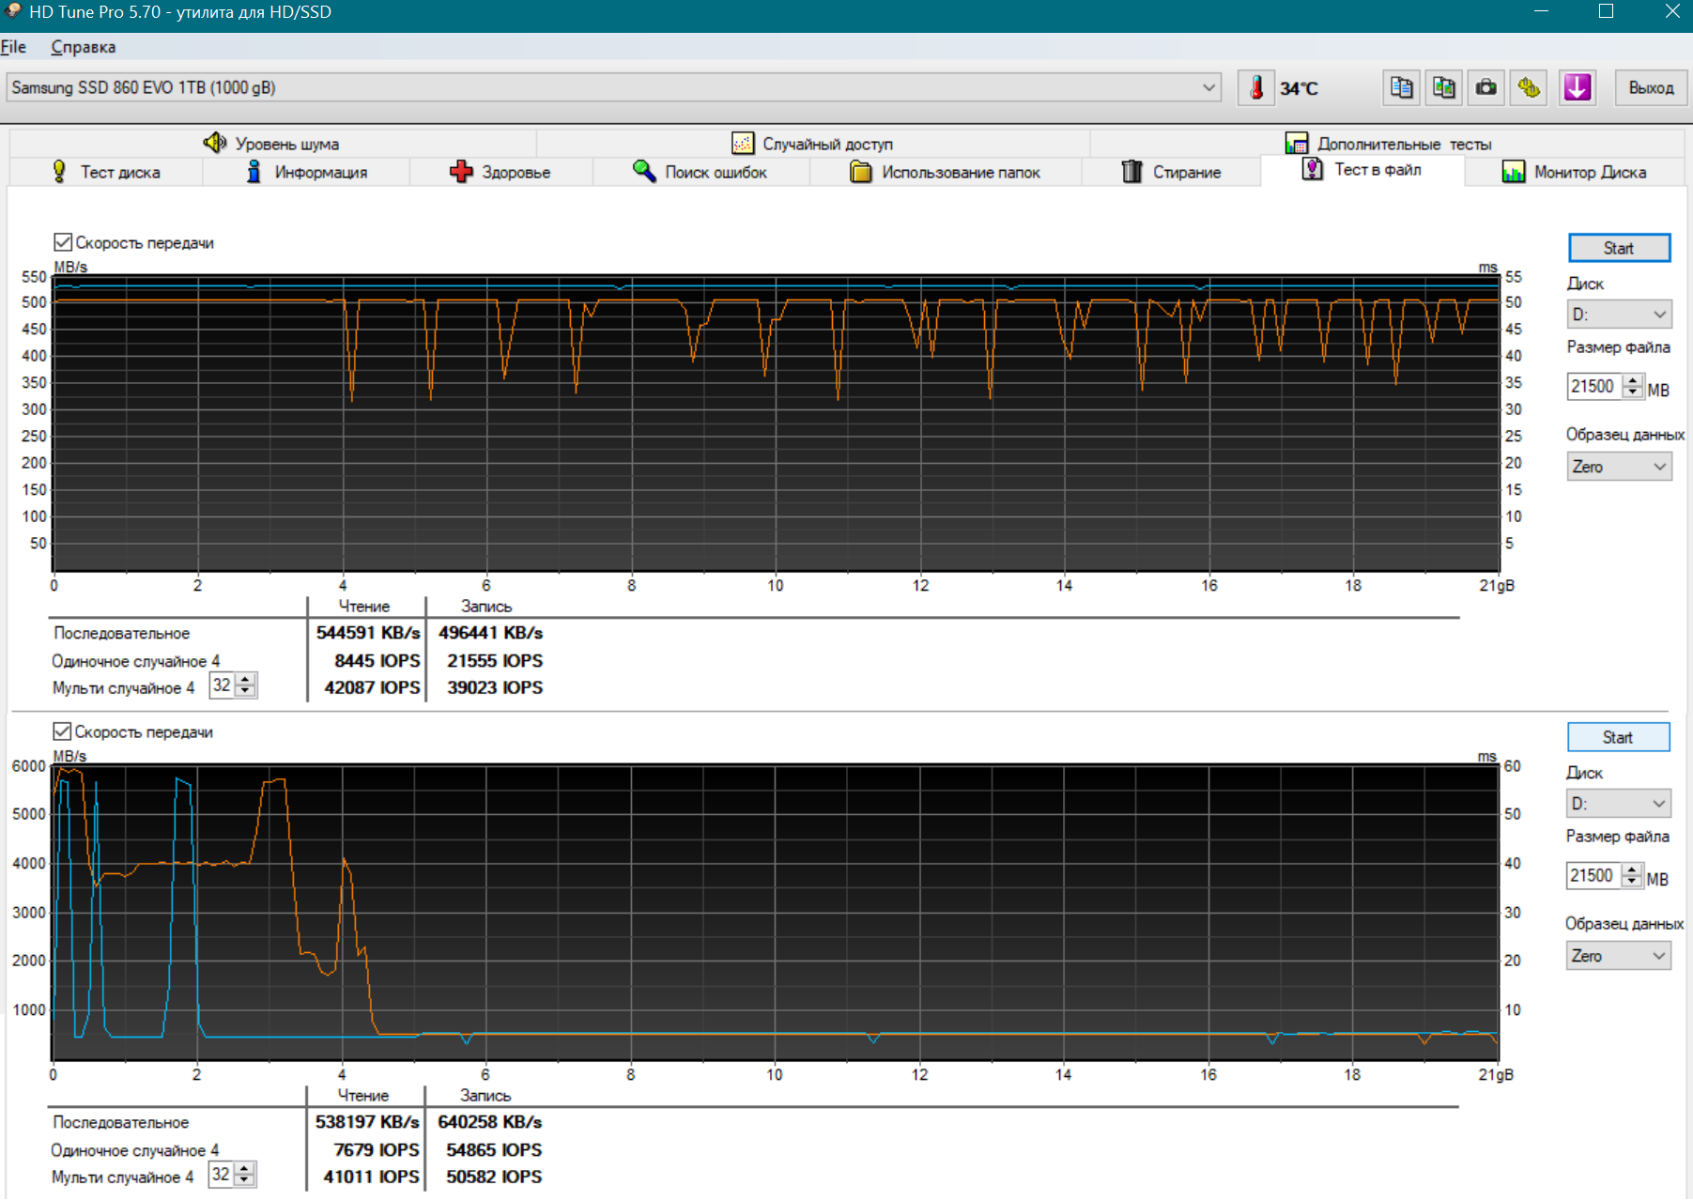
Task: Open the upper Диск D: dropdown
Action: click(x=1618, y=315)
